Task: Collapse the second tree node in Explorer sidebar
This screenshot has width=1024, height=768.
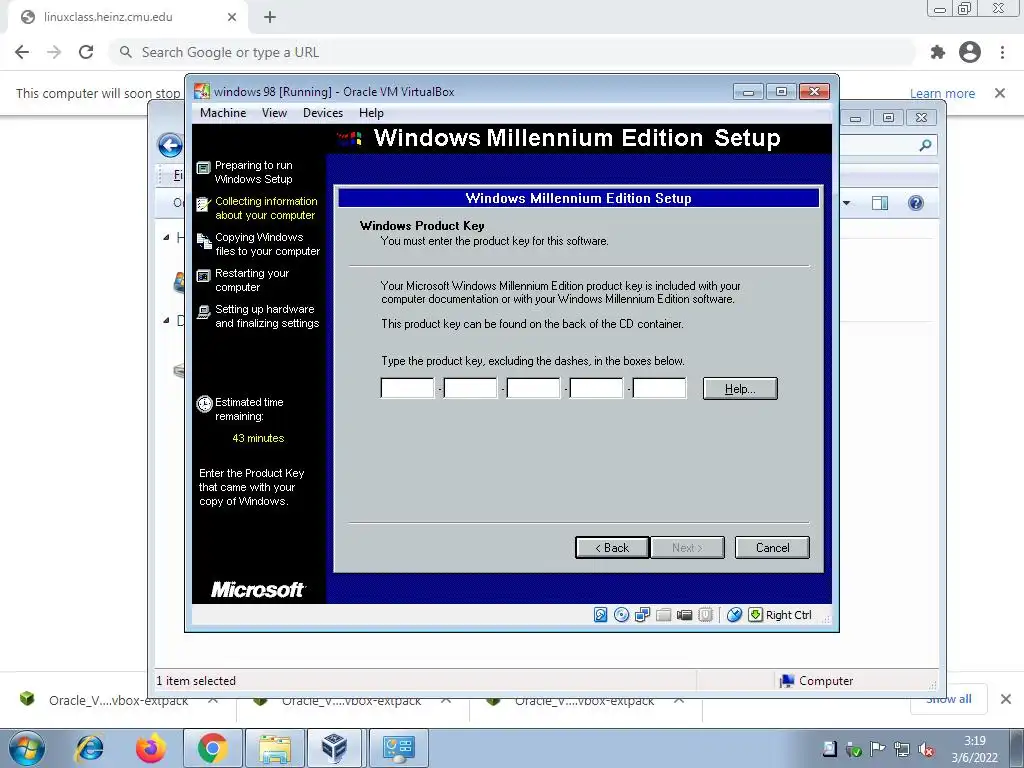Action: click(166, 320)
